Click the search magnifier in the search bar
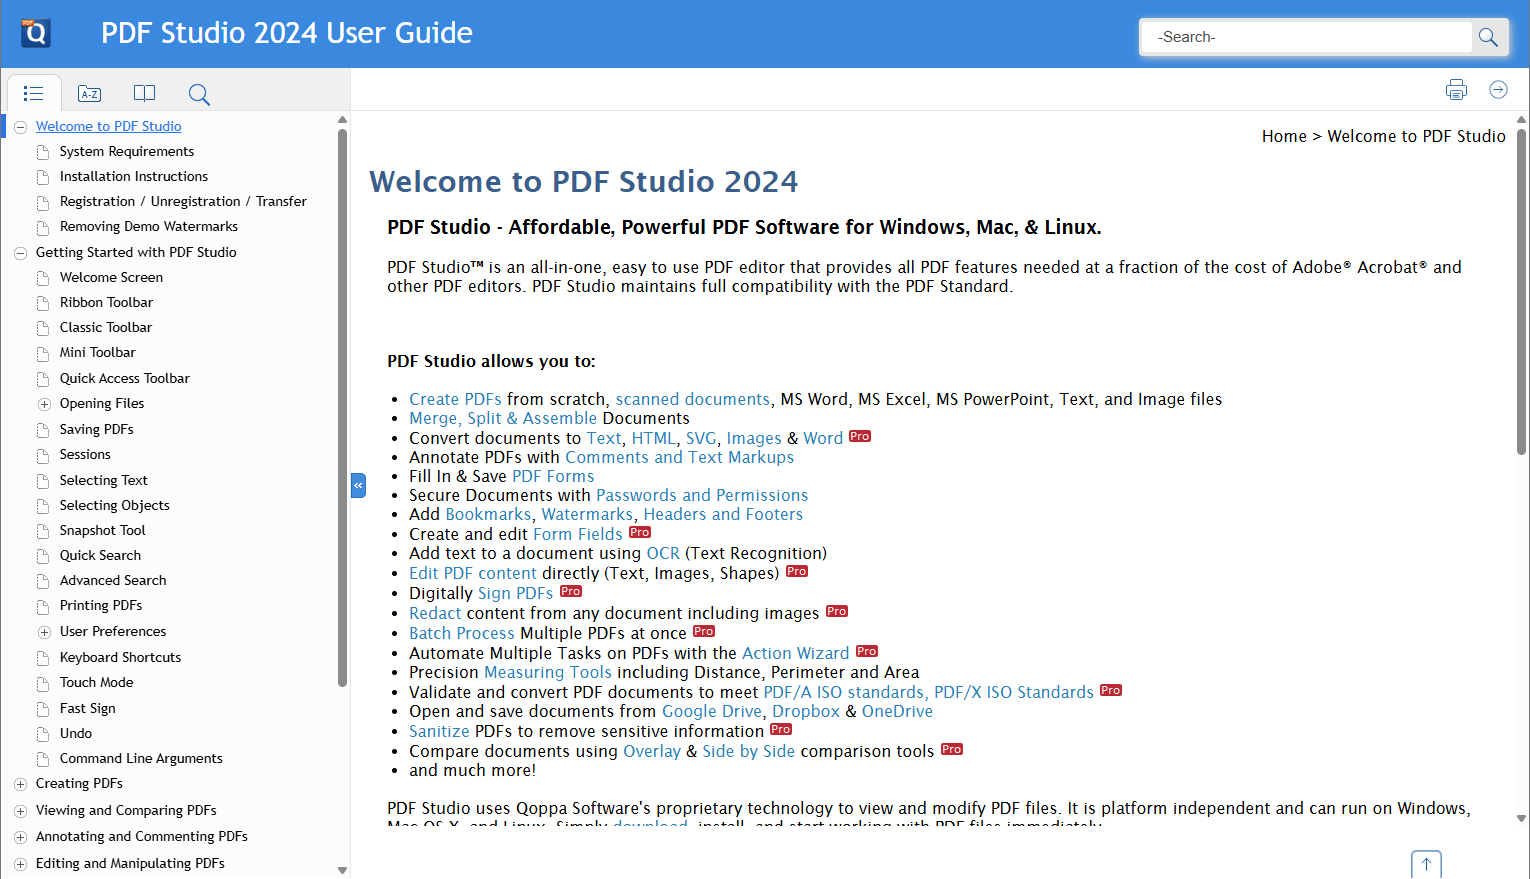1530x879 pixels. coord(1488,36)
